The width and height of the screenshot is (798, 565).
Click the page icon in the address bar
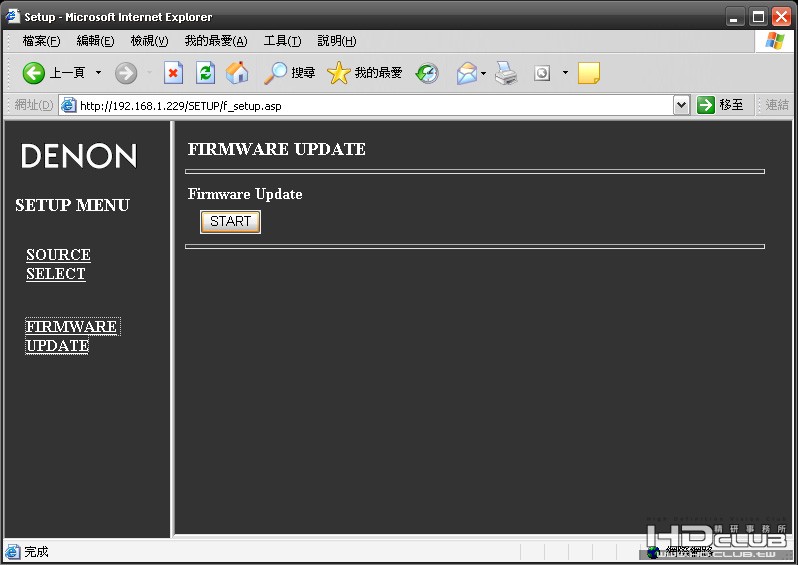coord(68,105)
